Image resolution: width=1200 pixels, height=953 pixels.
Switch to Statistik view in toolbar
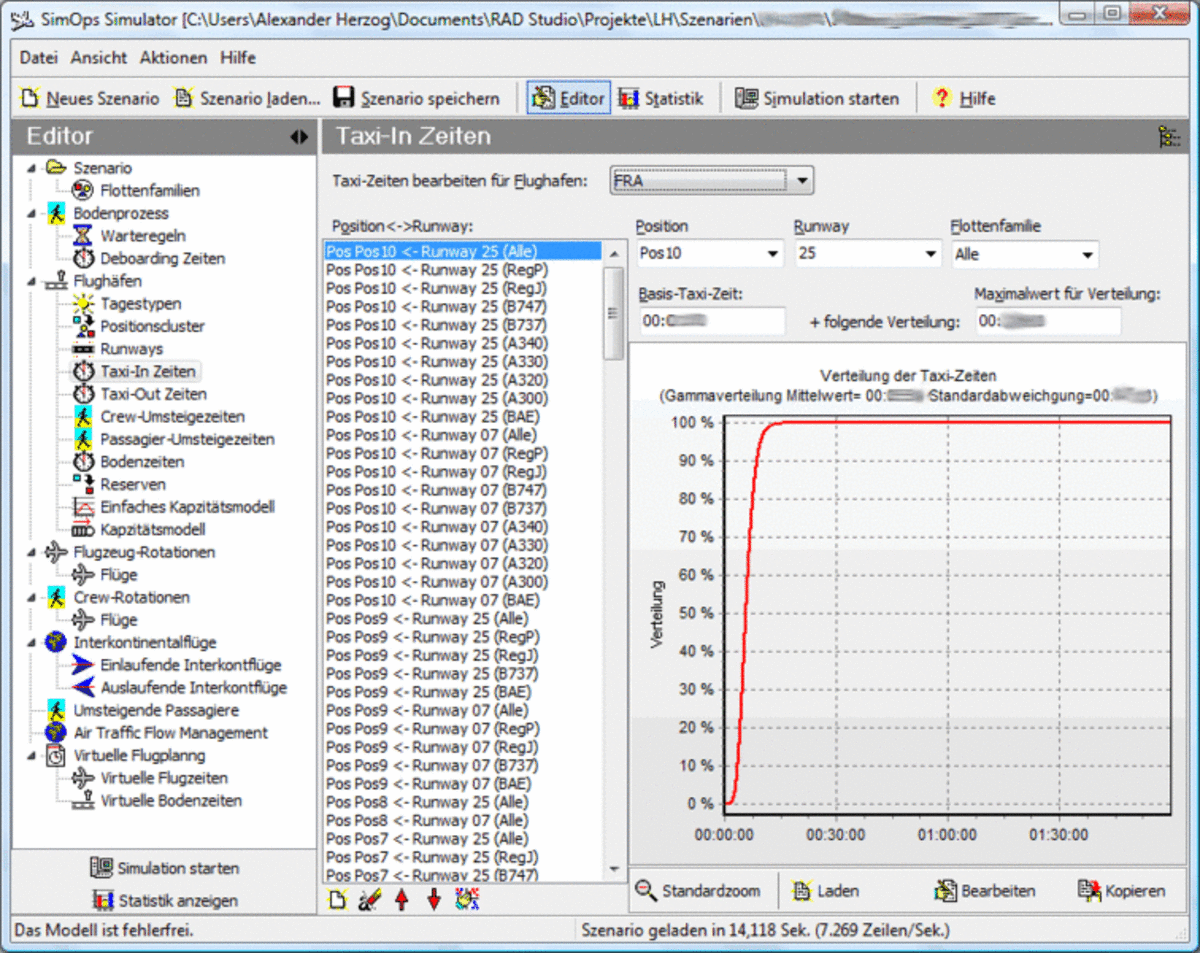tap(661, 98)
